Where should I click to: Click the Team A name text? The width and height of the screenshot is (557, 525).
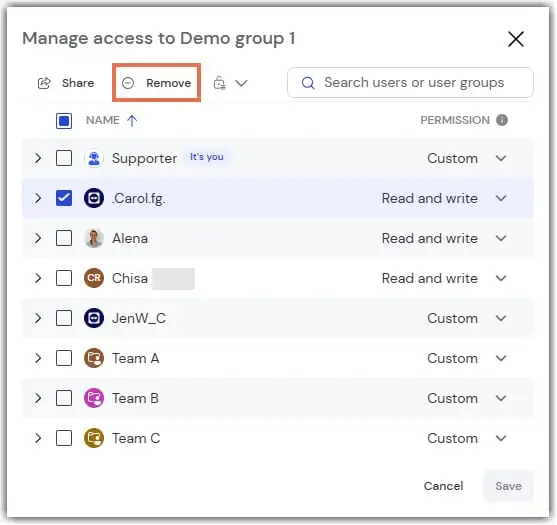(x=135, y=358)
